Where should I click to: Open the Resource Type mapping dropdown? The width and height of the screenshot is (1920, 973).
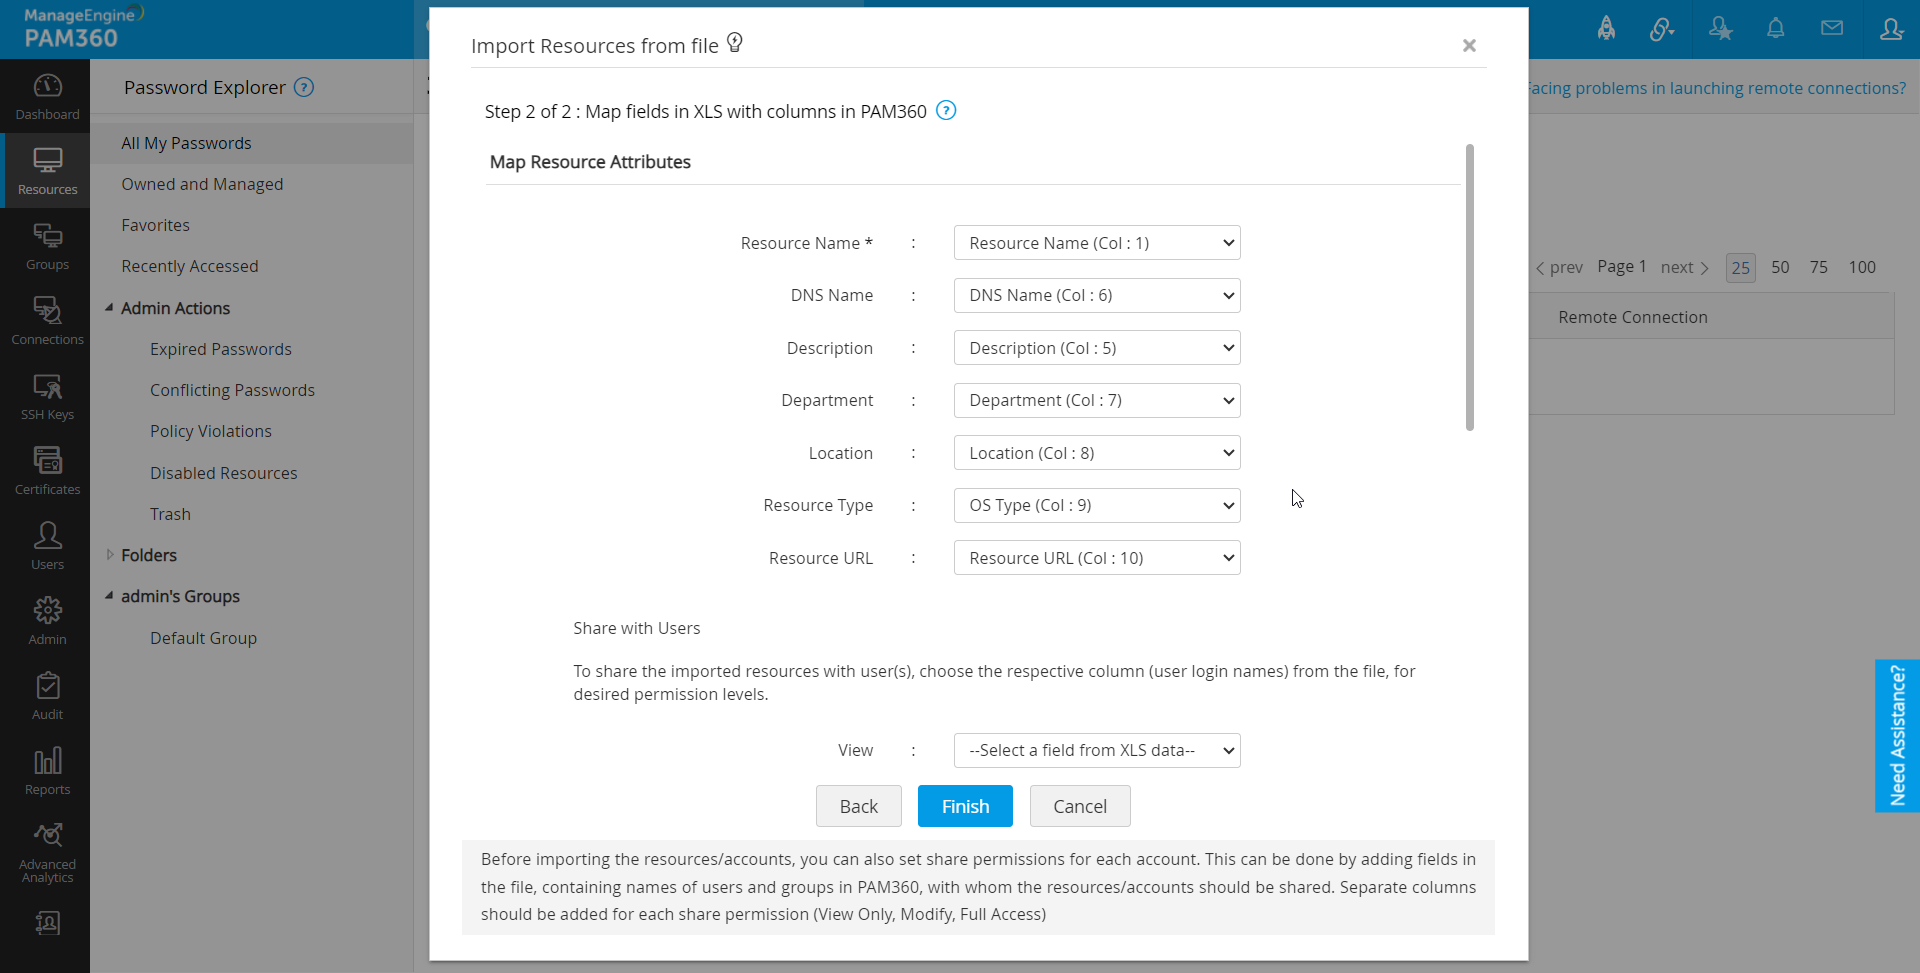[x=1097, y=506]
